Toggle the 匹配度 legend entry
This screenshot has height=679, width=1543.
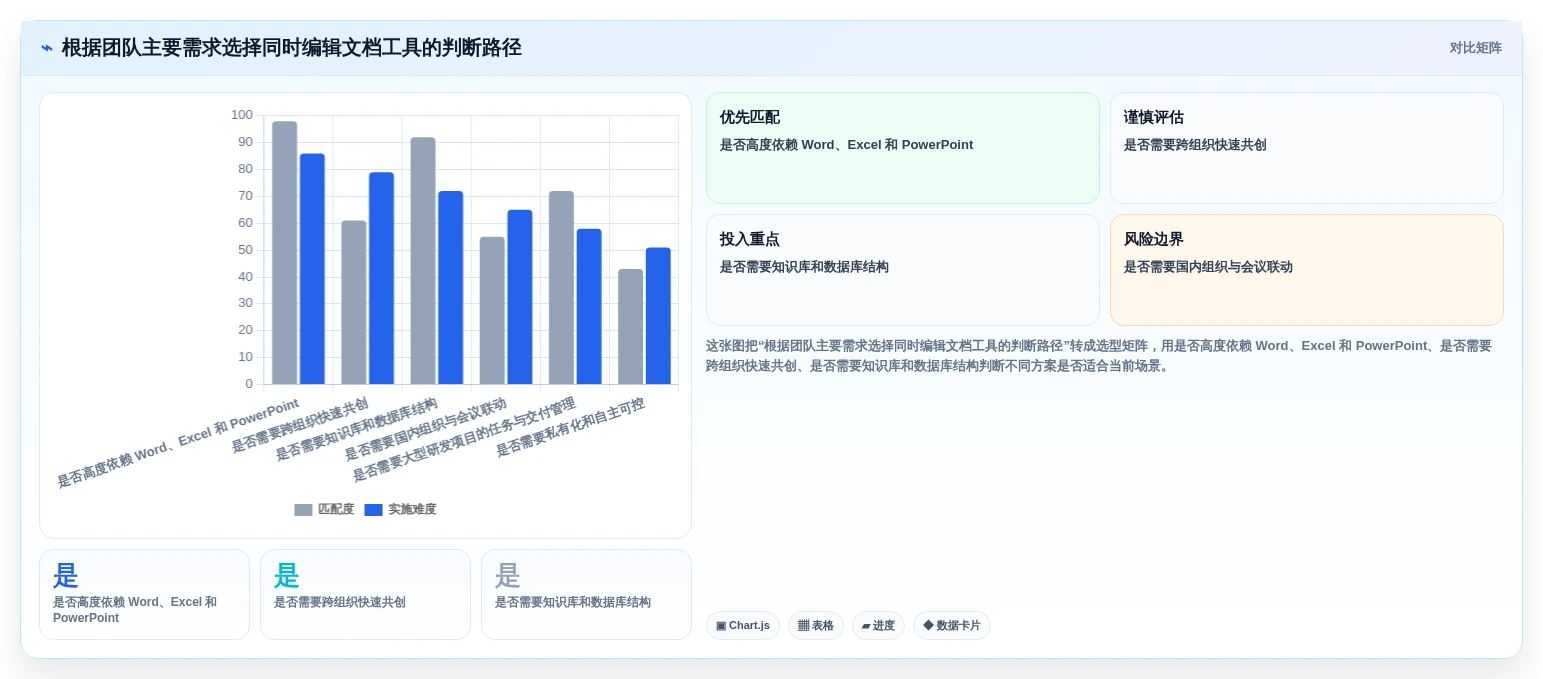(324, 509)
